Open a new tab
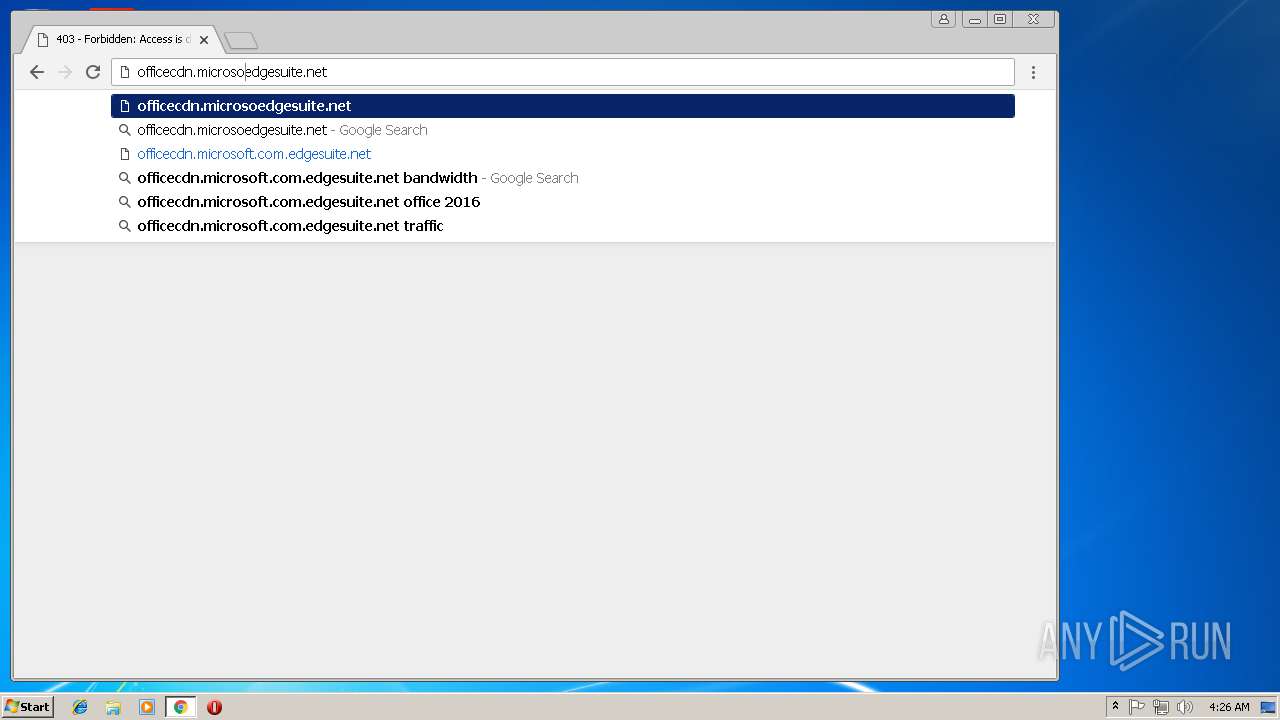 (x=241, y=40)
